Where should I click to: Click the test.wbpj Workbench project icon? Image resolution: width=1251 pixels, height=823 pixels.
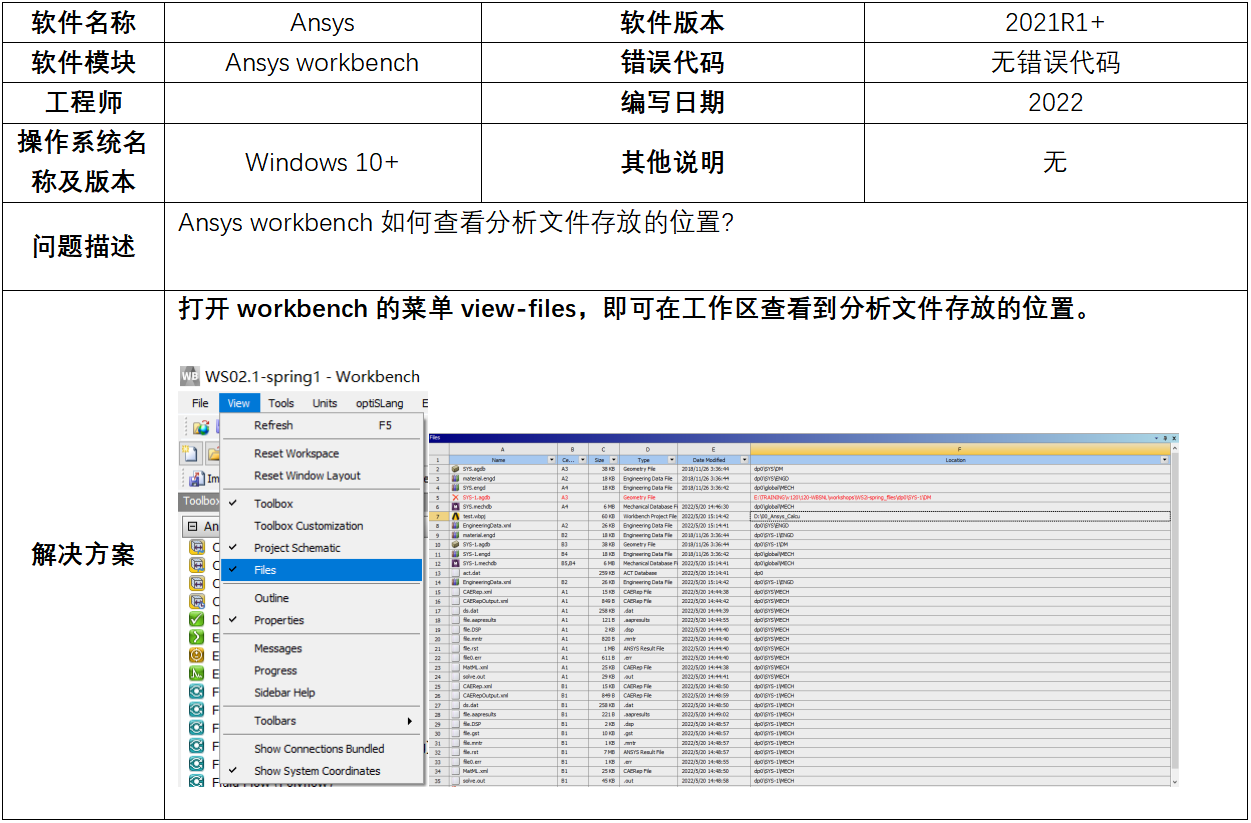tap(455, 516)
